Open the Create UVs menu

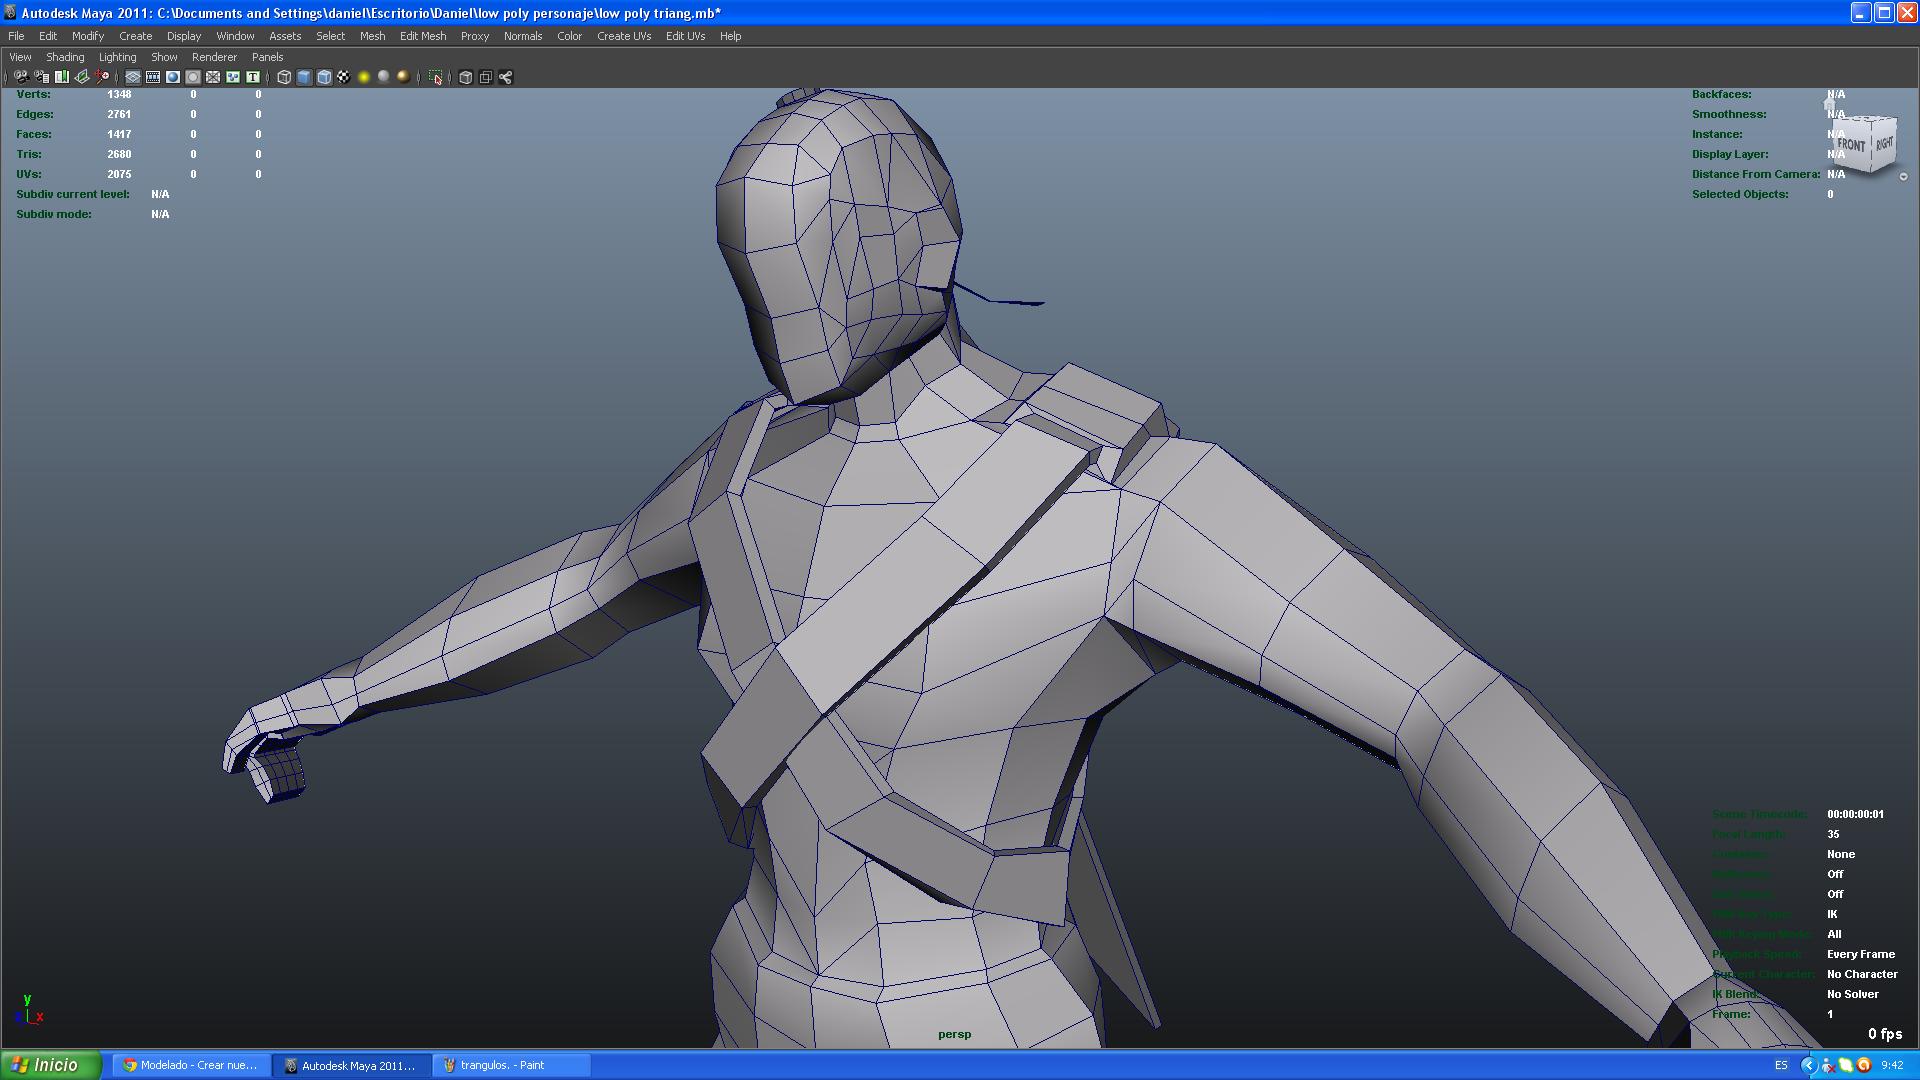pyautogui.click(x=623, y=36)
